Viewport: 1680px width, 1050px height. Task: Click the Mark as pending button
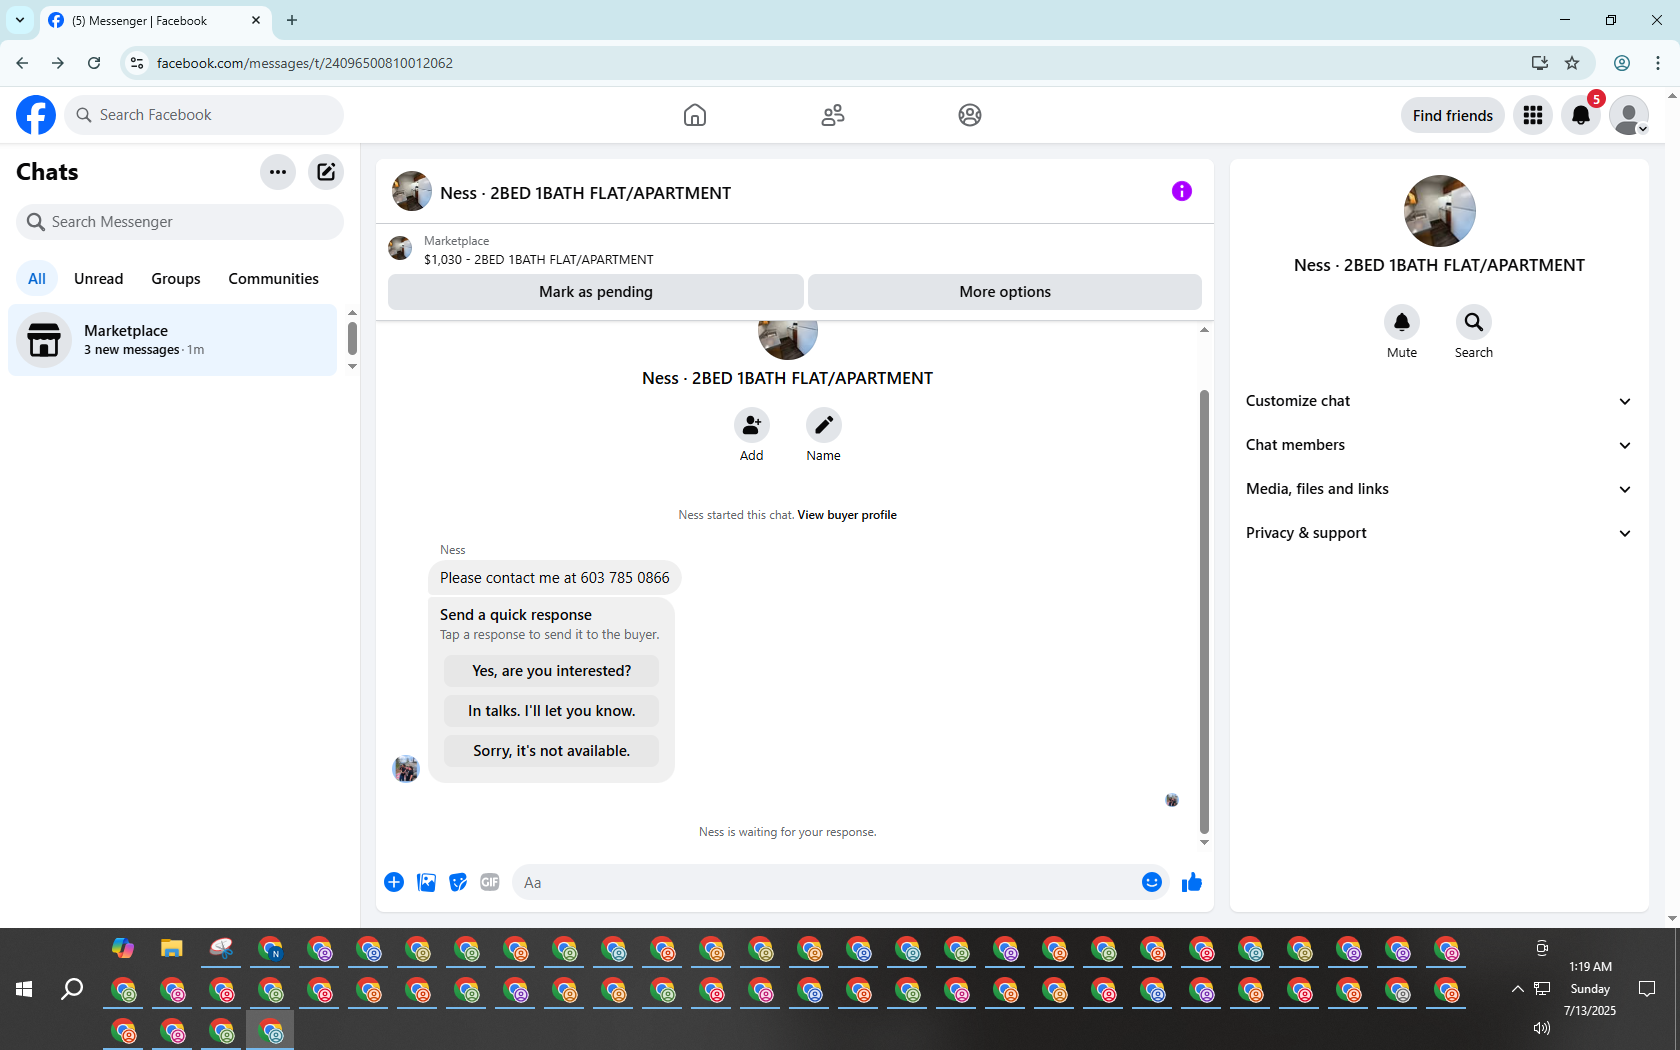coord(596,292)
